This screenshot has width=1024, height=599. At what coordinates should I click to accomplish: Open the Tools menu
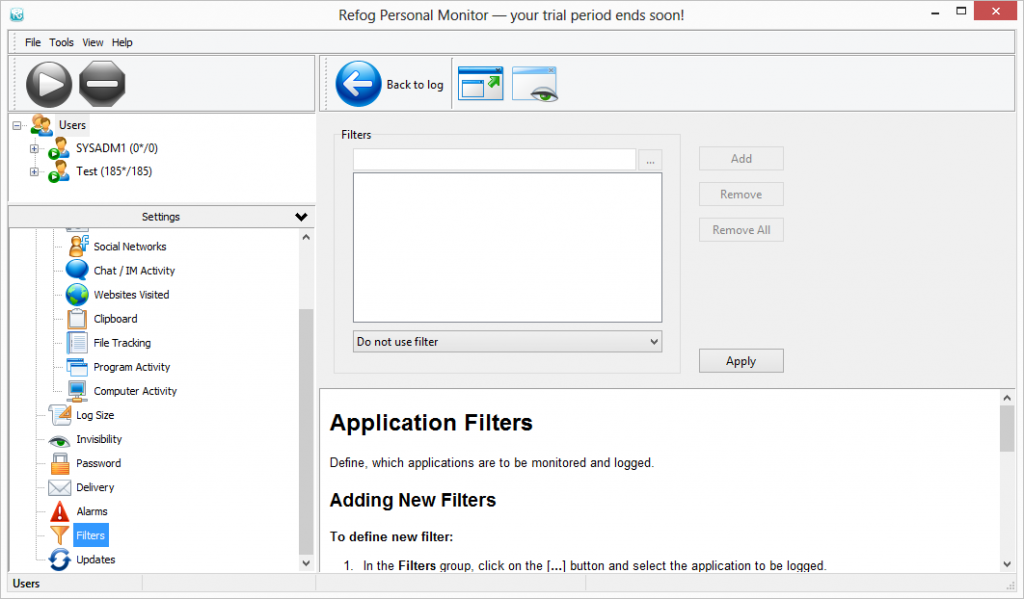62,43
